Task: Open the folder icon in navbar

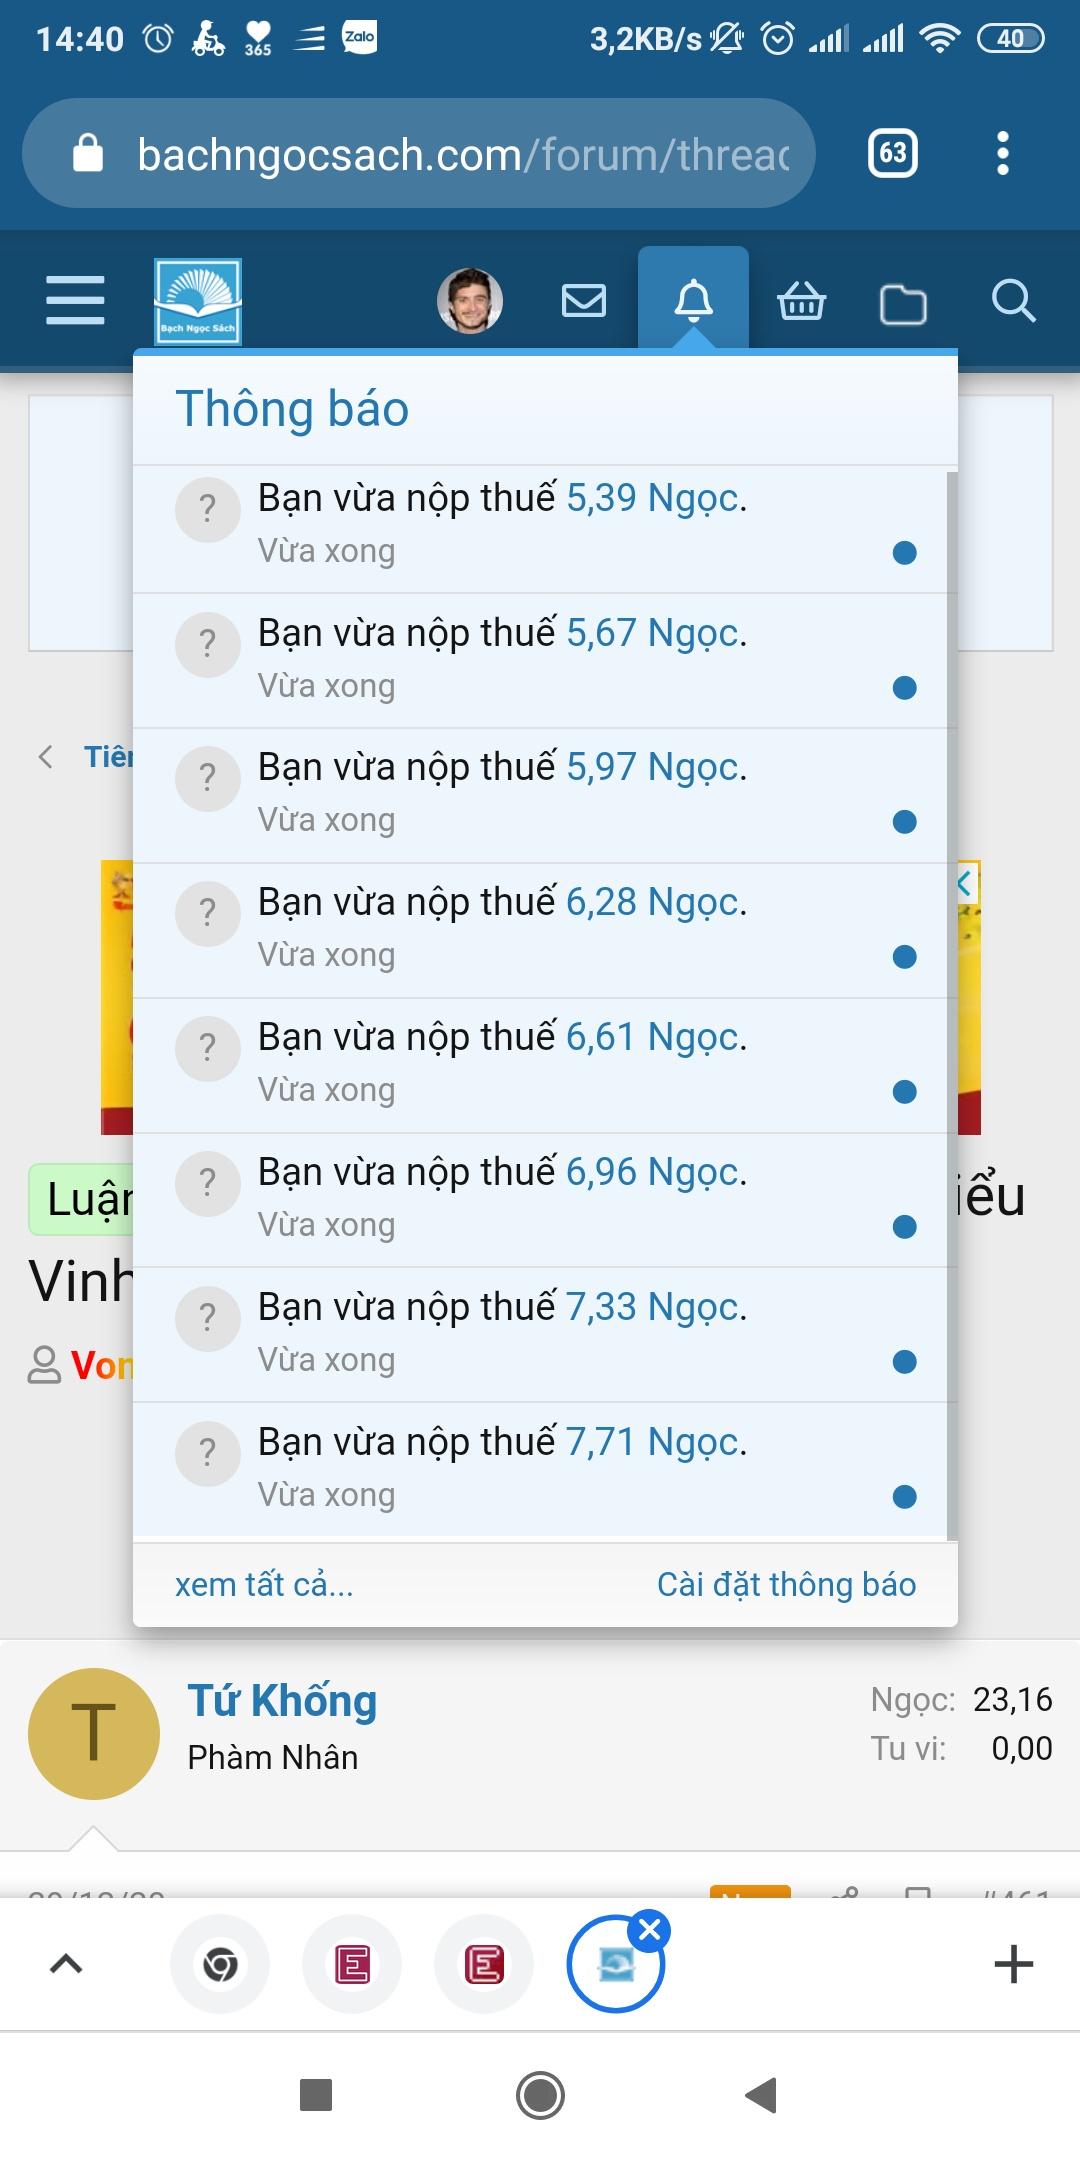Action: [903, 303]
